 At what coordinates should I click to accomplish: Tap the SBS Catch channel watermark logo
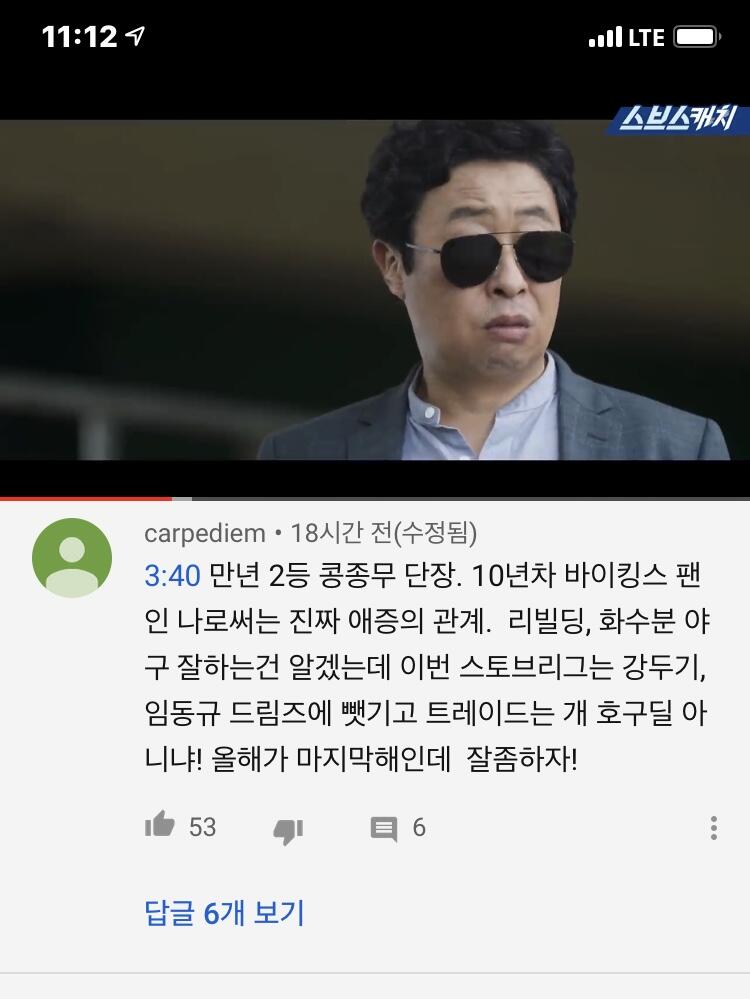(677, 119)
